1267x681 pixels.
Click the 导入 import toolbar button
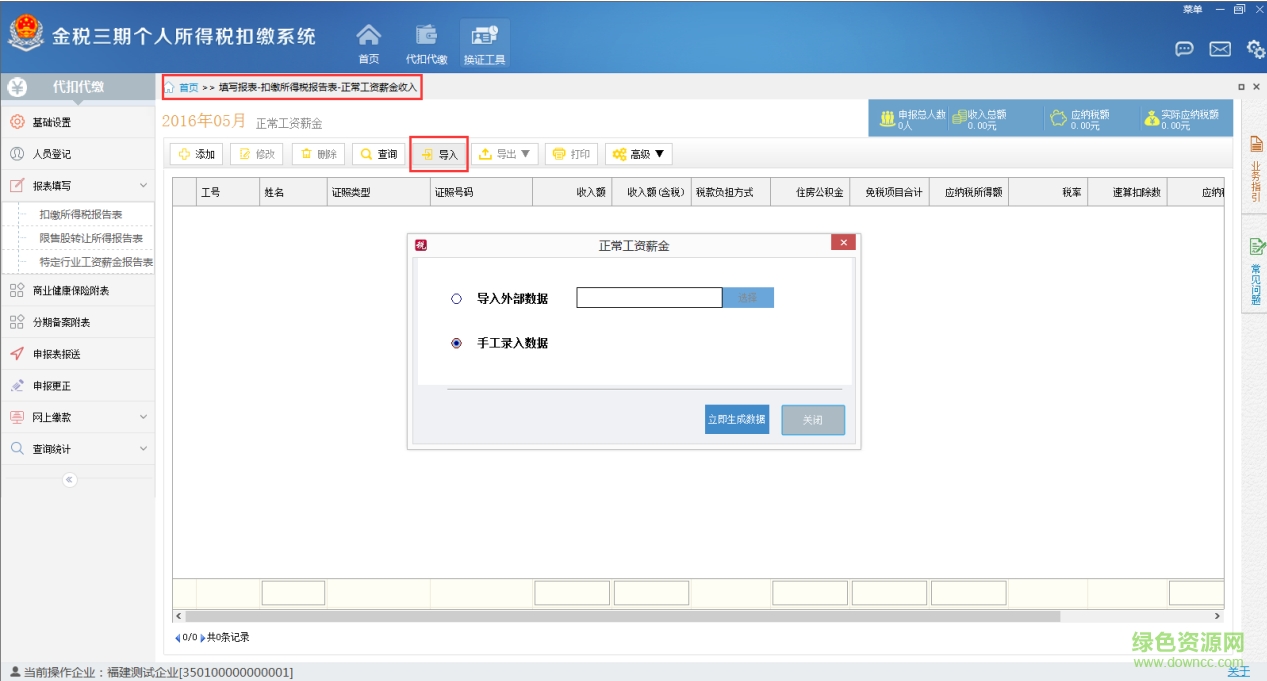(x=439, y=154)
